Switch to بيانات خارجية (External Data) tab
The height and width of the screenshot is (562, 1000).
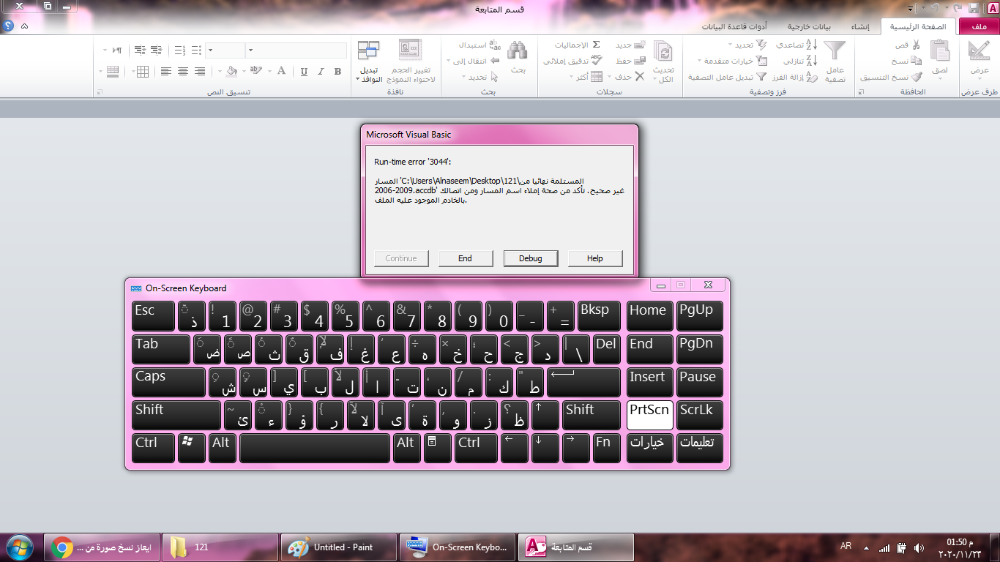click(809, 26)
